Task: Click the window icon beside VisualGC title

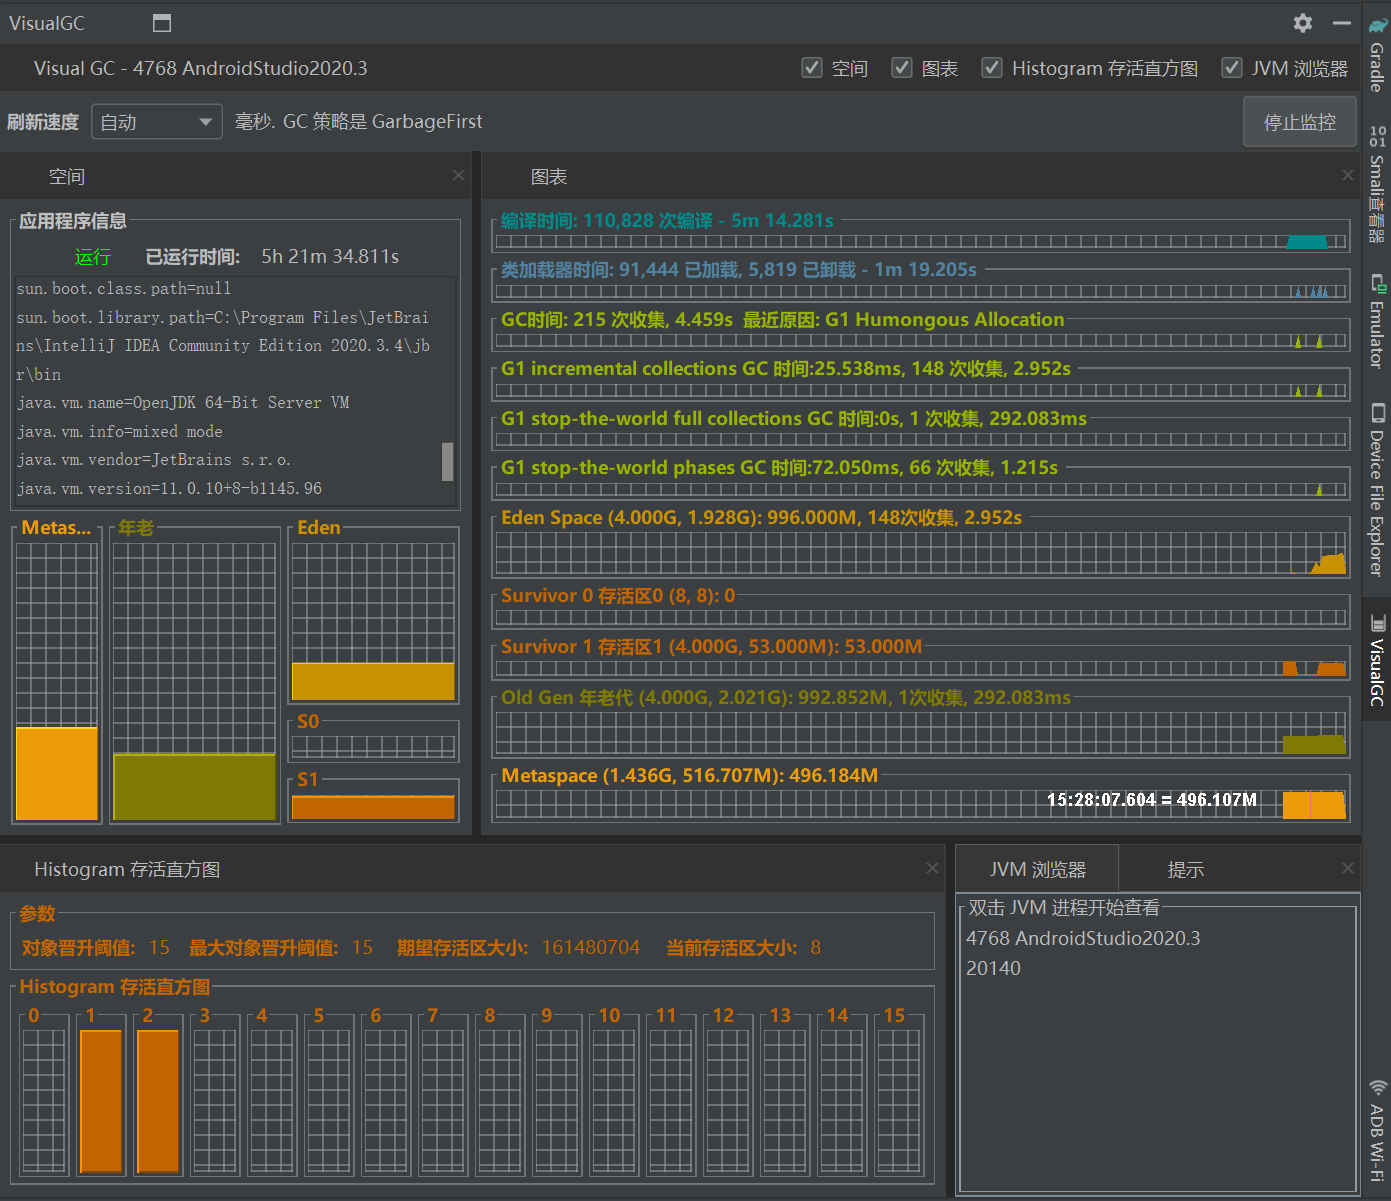Action: 161,23
